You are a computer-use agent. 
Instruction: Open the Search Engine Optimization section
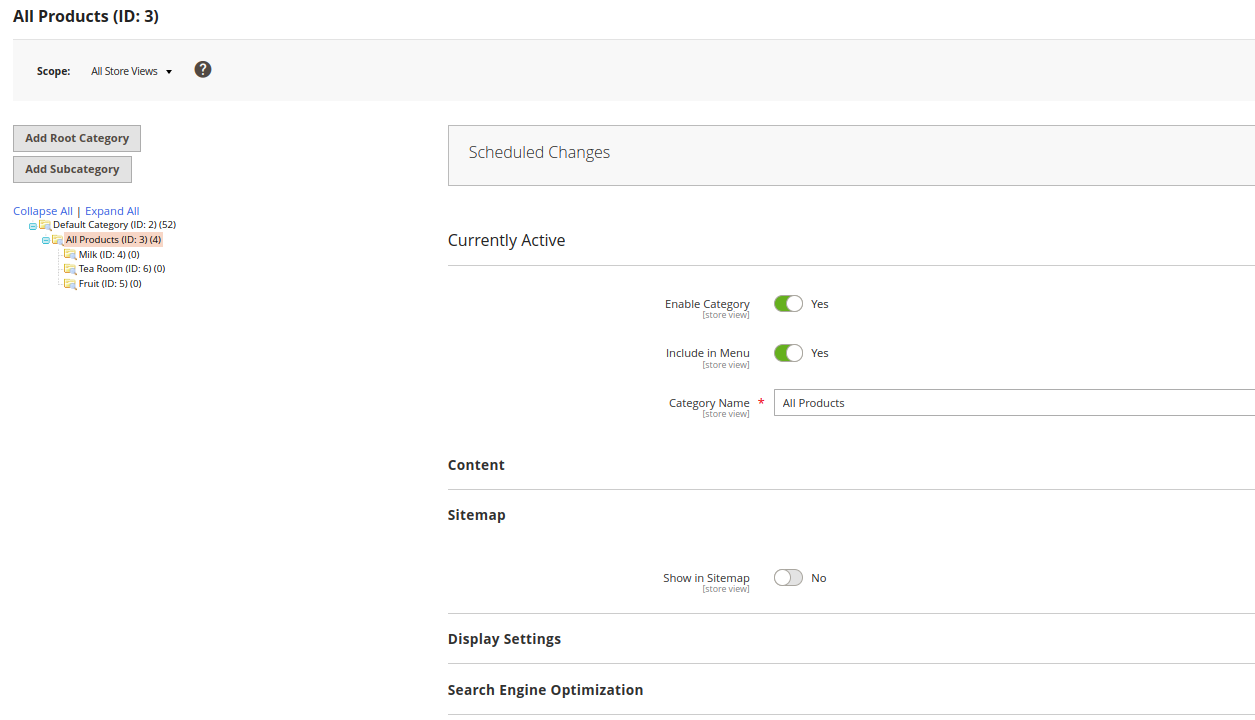[545, 690]
